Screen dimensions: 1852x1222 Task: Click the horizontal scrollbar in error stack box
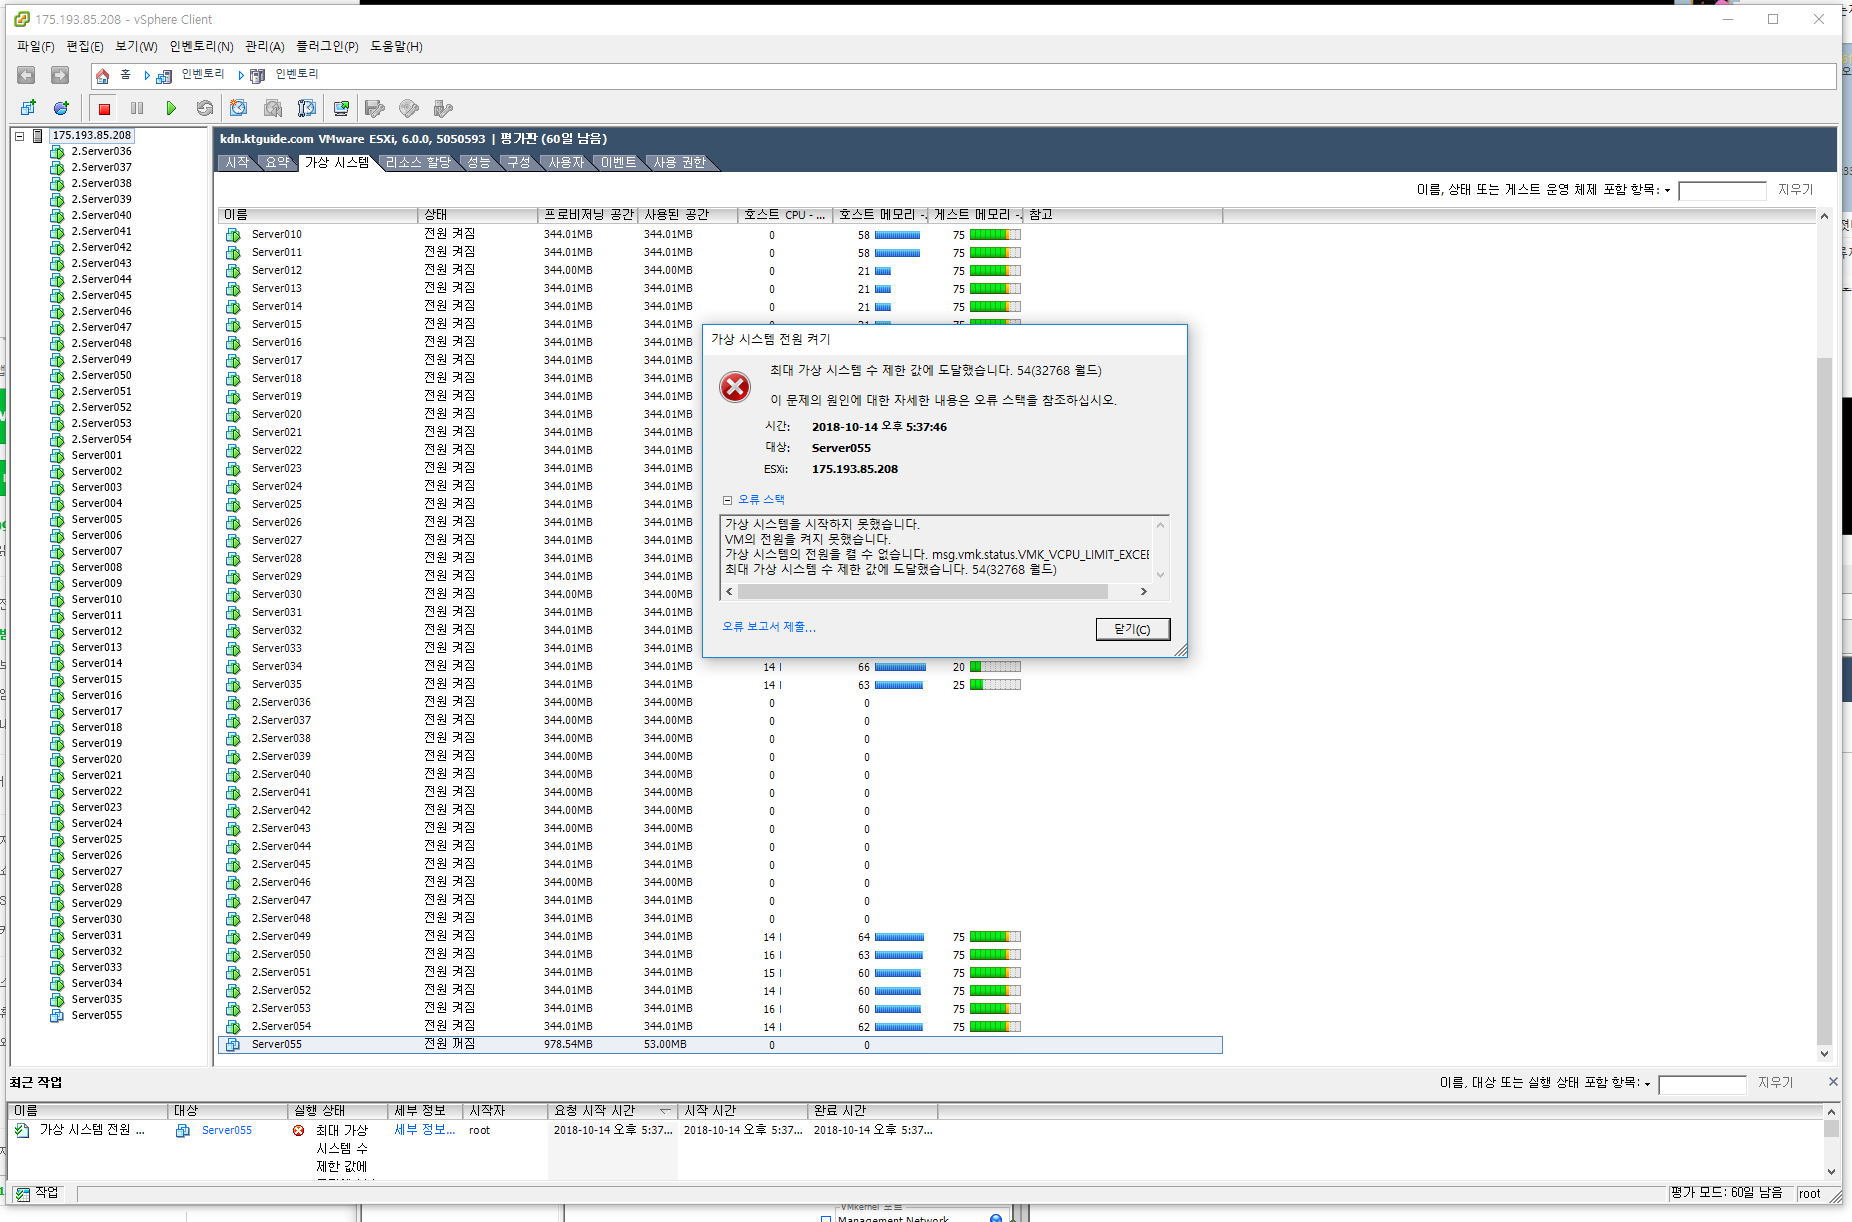[x=922, y=592]
